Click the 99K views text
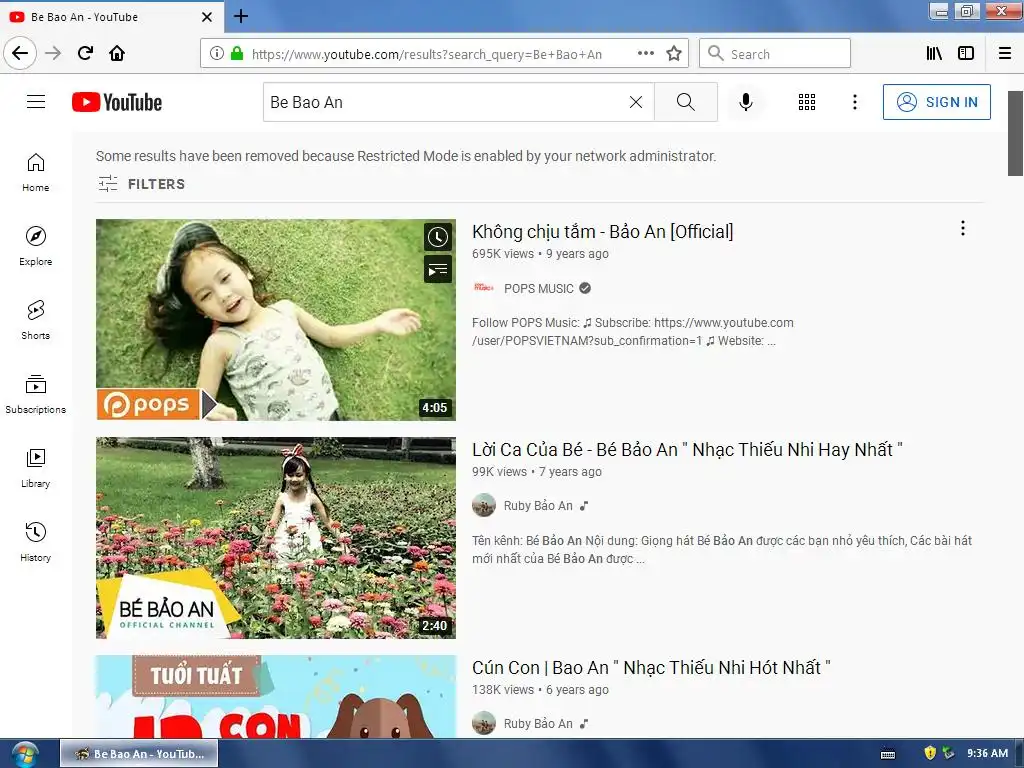The width and height of the screenshot is (1024, 768). click(500, 472)
